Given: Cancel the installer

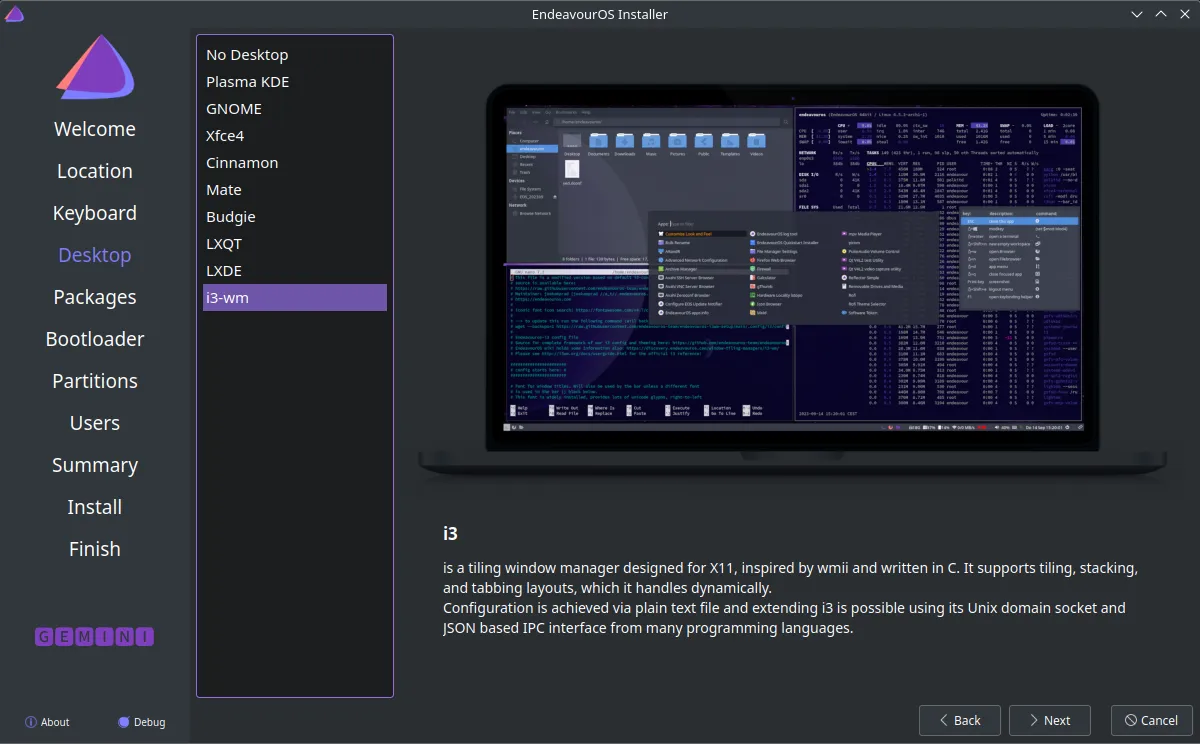Looking at the screenshot, I should pyautogui.click(x=1151, y=720).
